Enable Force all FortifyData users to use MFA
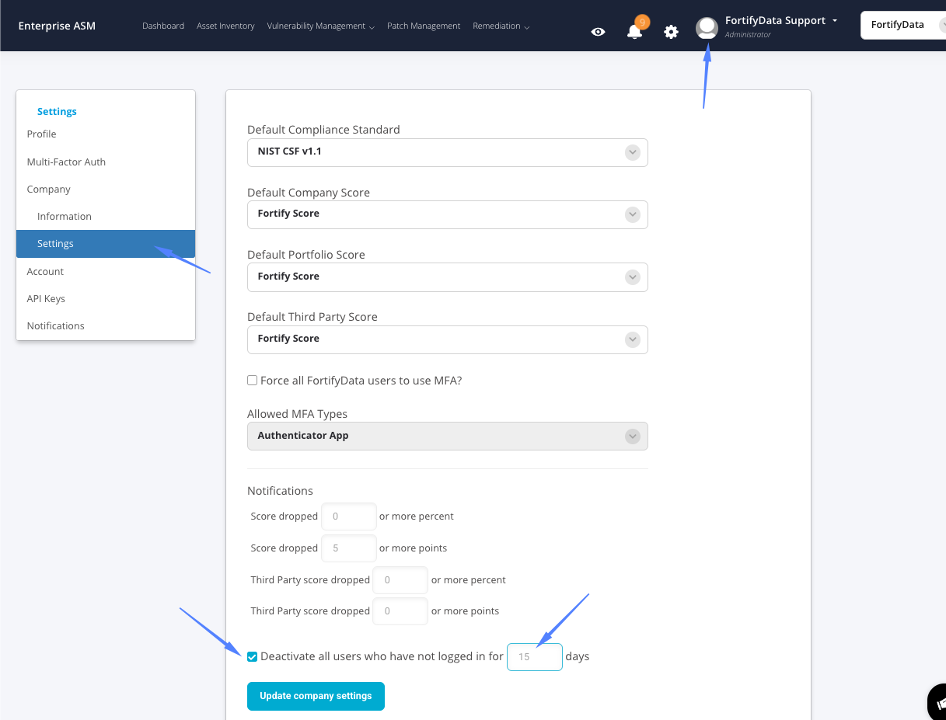The image size is (946, 720). [x=252, y=380]
